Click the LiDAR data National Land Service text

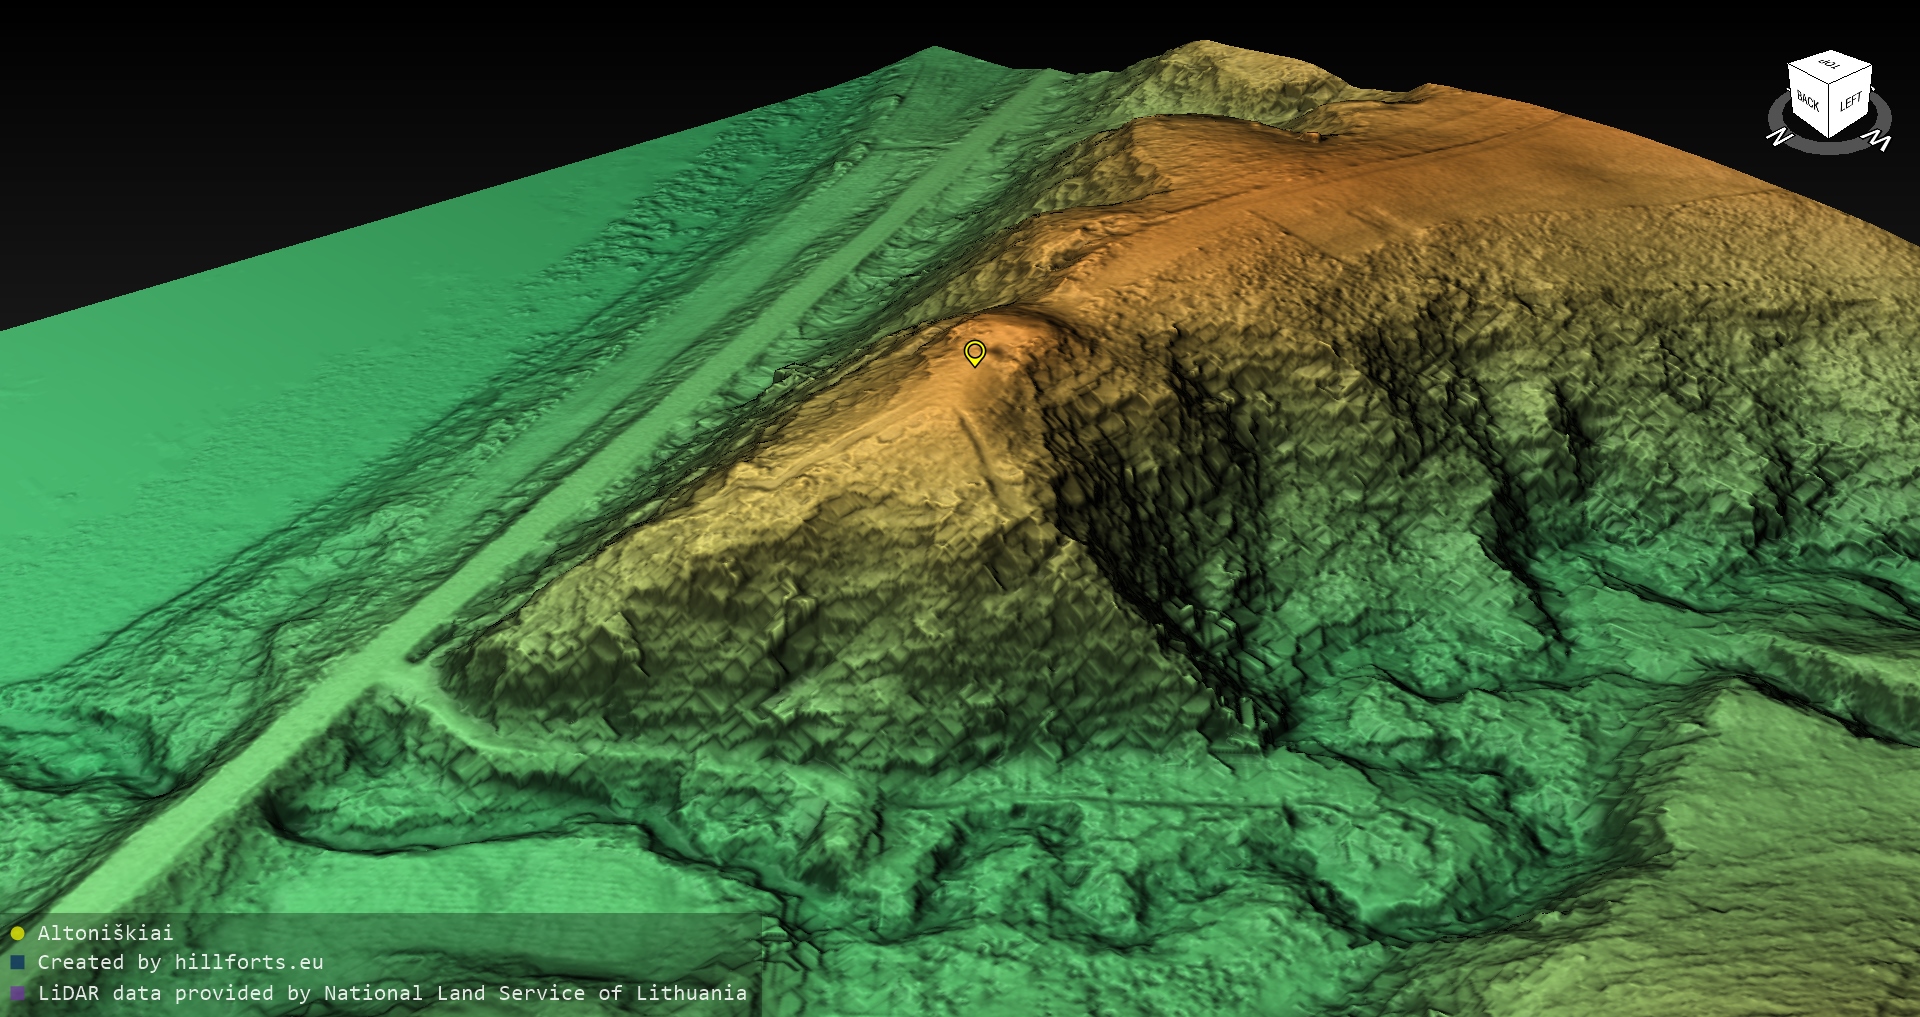pos(392,993)
